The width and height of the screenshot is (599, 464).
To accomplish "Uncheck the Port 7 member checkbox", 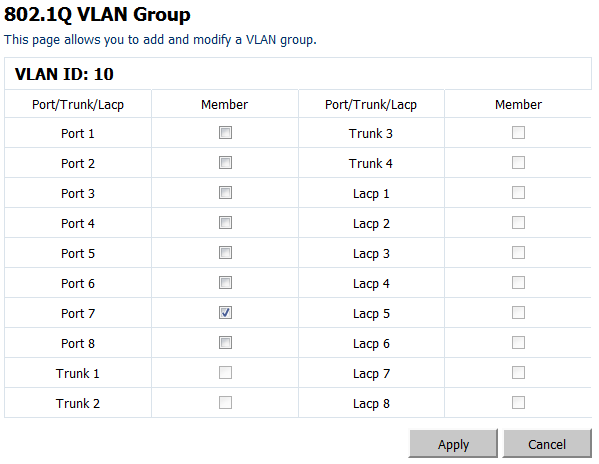I will [x=225, y=312].
